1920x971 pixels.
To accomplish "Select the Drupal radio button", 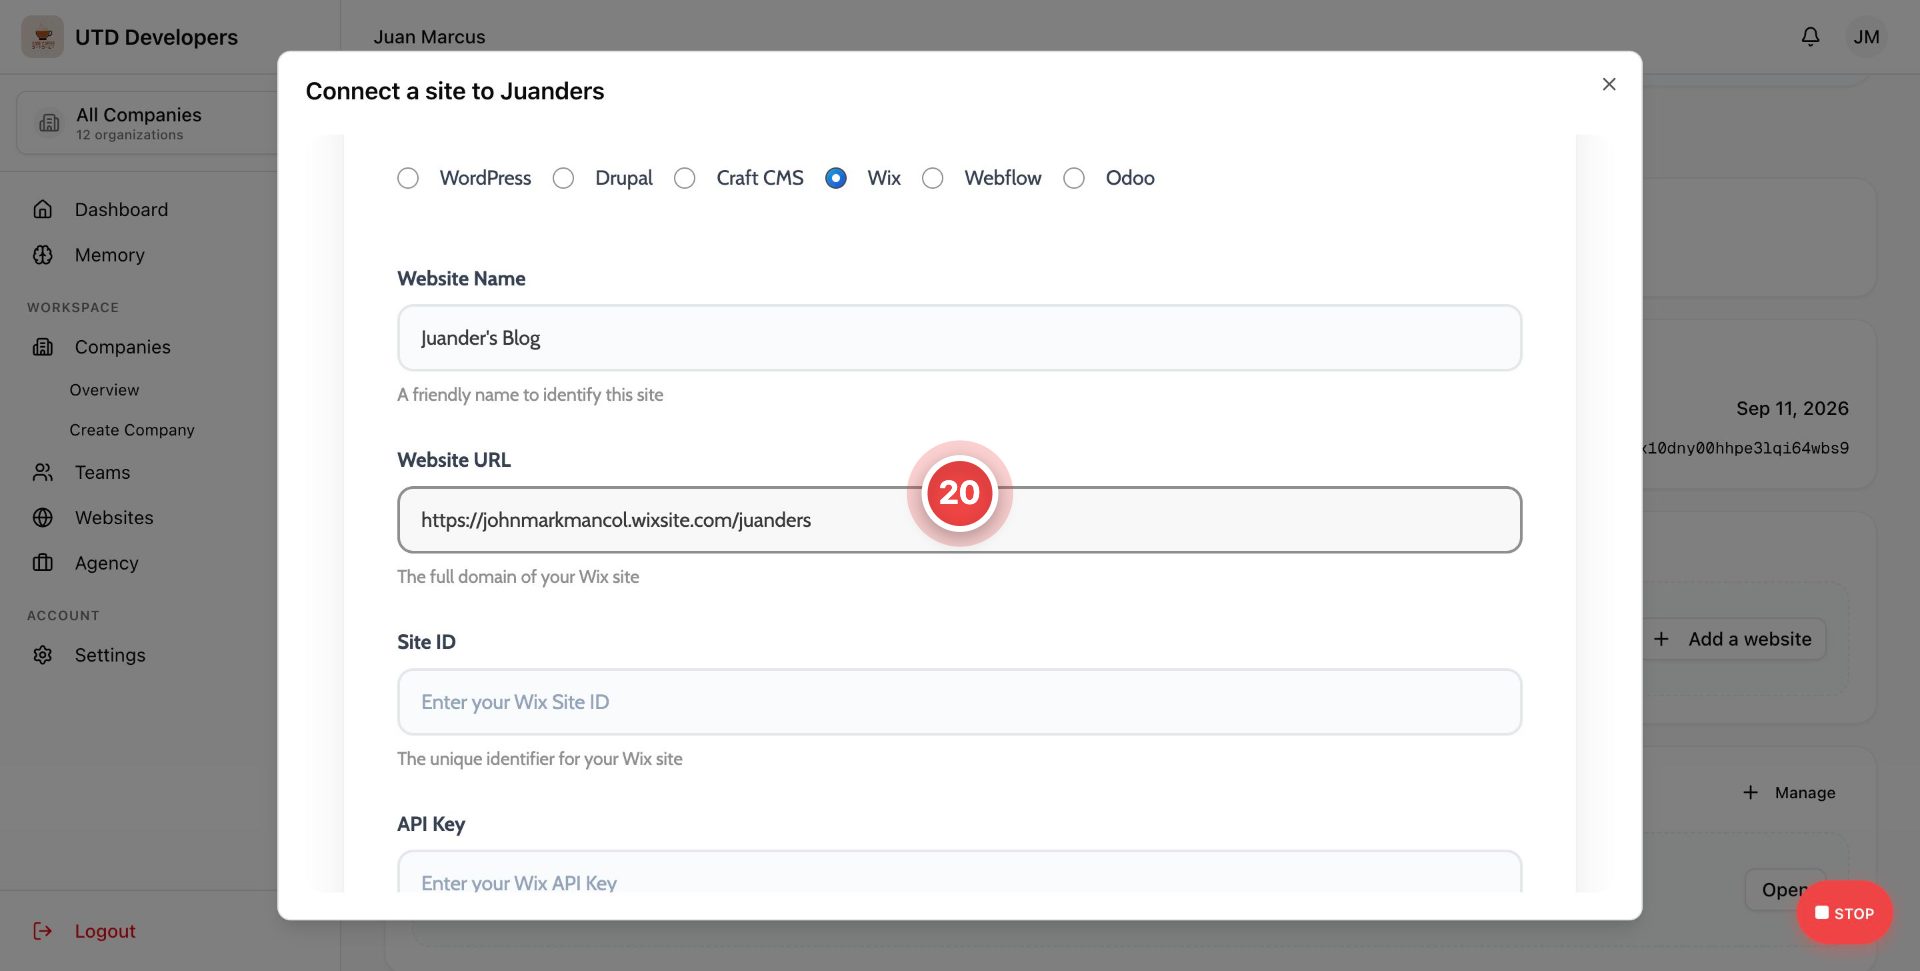I will point(564,178).
